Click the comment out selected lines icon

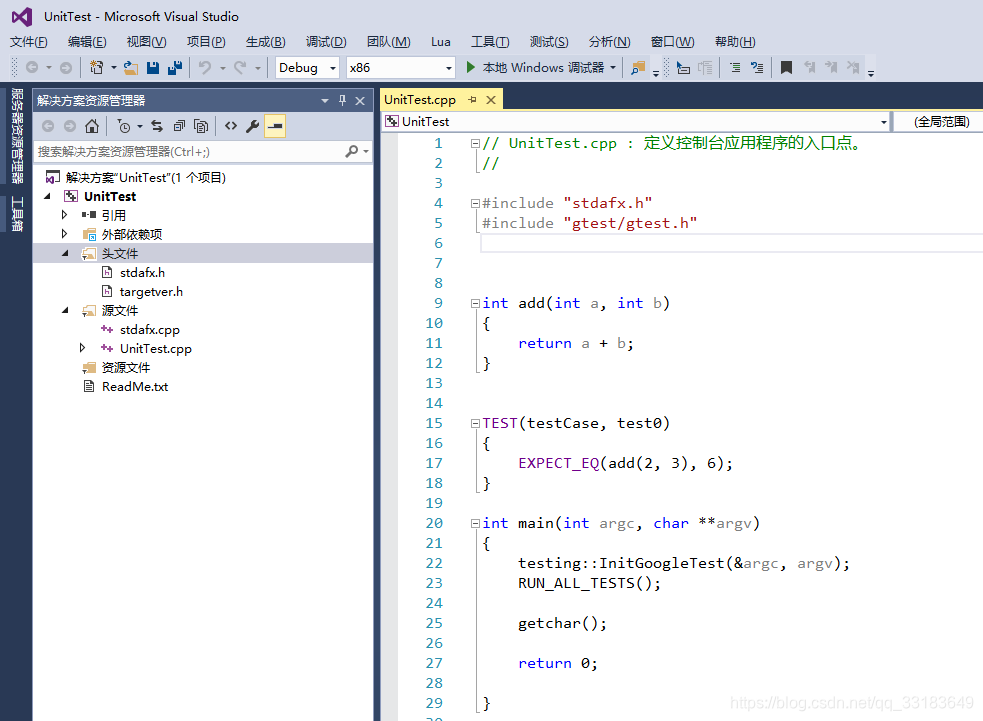click(735, 67)
